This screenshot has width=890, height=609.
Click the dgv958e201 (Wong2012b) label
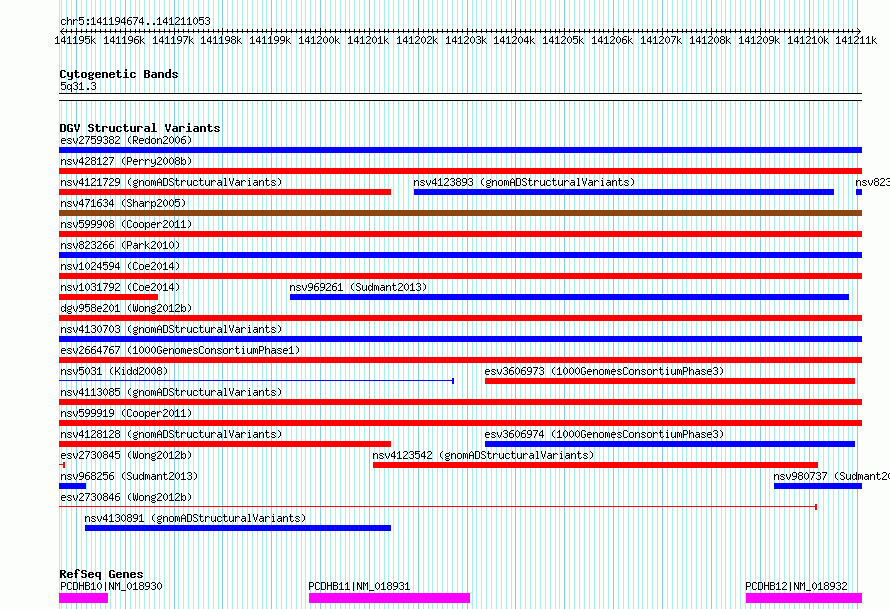(x=126, y=308)
